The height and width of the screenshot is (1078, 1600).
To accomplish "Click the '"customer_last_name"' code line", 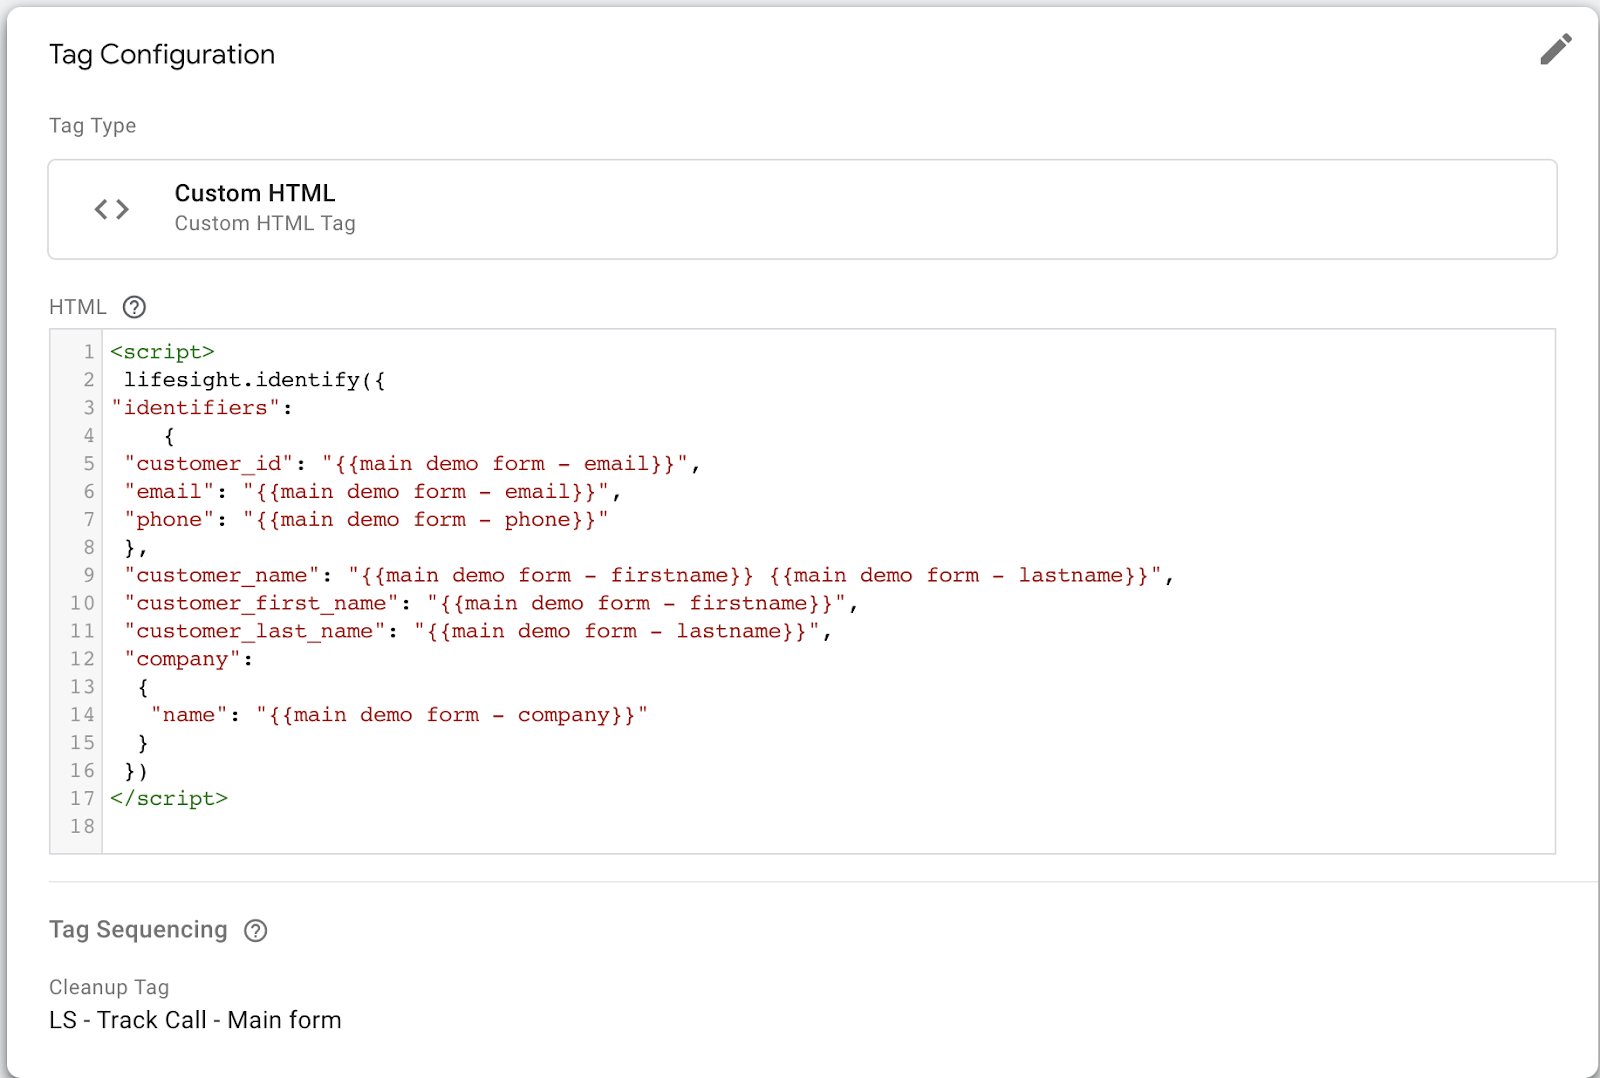I will pyautogui.click(x=478, y=631).
